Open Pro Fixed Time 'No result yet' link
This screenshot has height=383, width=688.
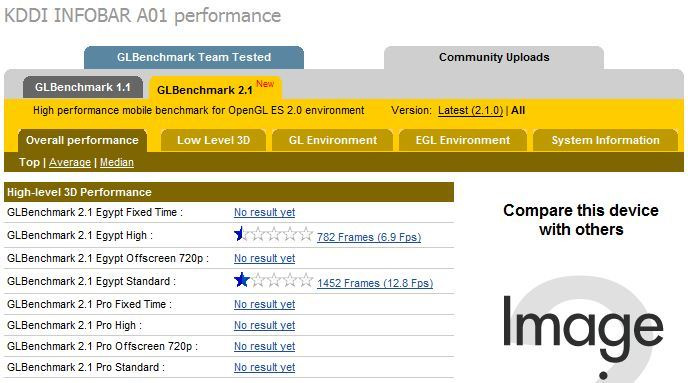[x=264, y=304]
